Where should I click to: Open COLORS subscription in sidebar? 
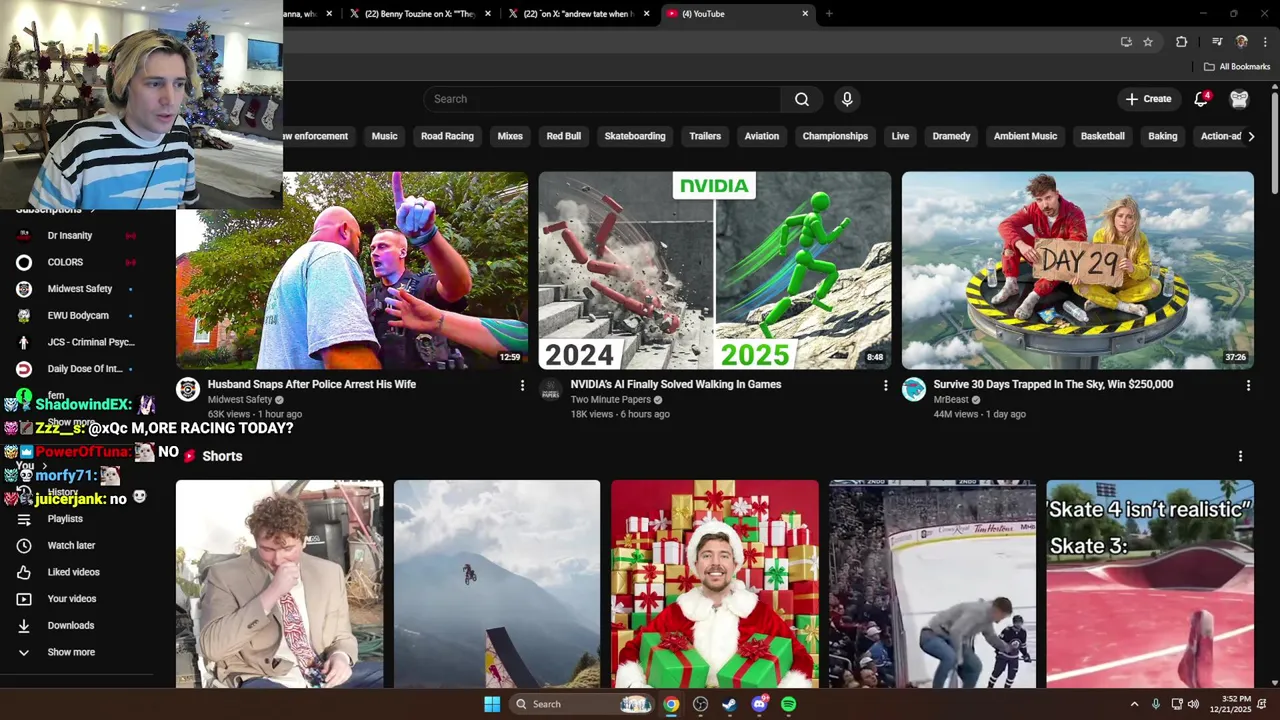coord(65,262)
